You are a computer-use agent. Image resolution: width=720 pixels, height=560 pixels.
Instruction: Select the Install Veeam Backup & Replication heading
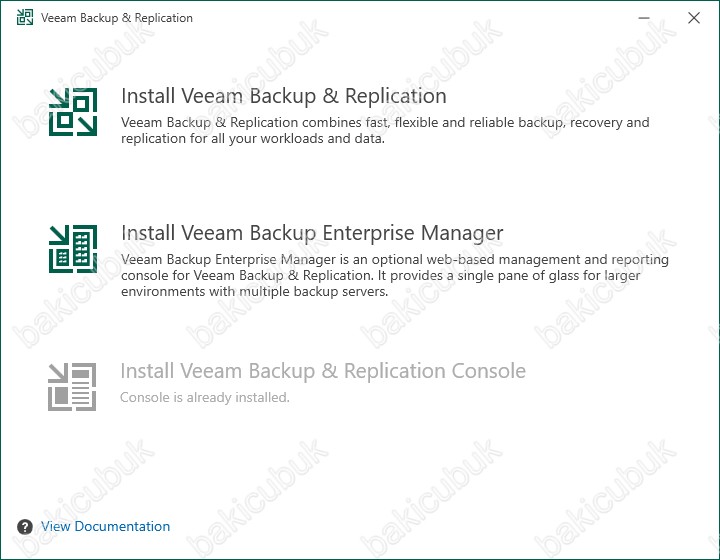[284, 96]
